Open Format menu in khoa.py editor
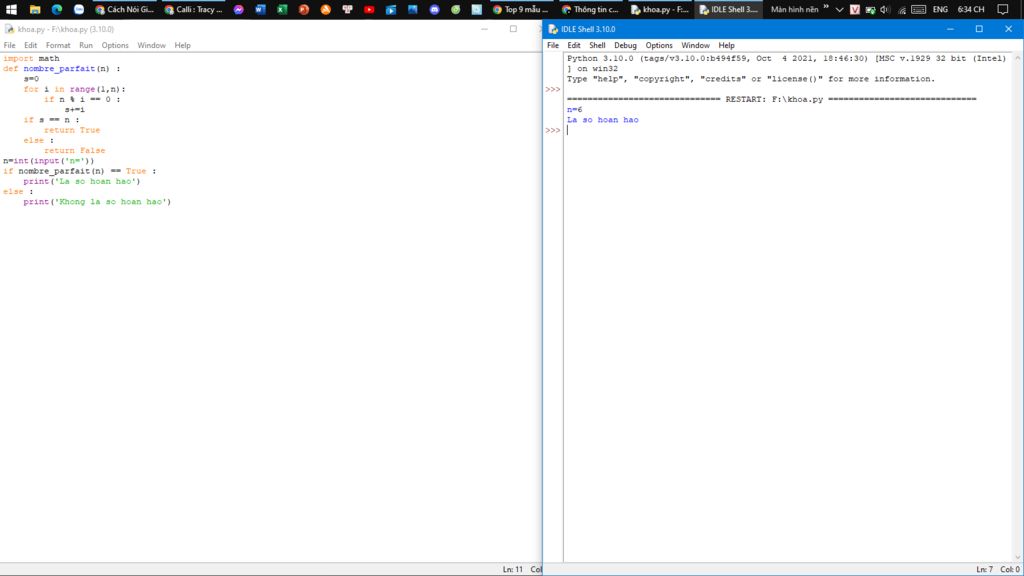1024x576 pixels. pos(57,45)
